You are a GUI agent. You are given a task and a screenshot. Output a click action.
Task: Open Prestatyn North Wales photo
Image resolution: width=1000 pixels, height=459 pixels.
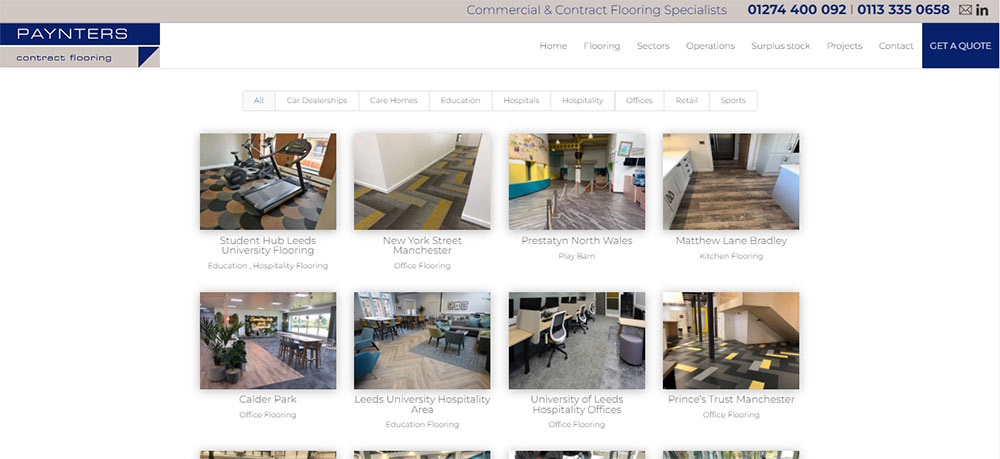click(577, 182)
